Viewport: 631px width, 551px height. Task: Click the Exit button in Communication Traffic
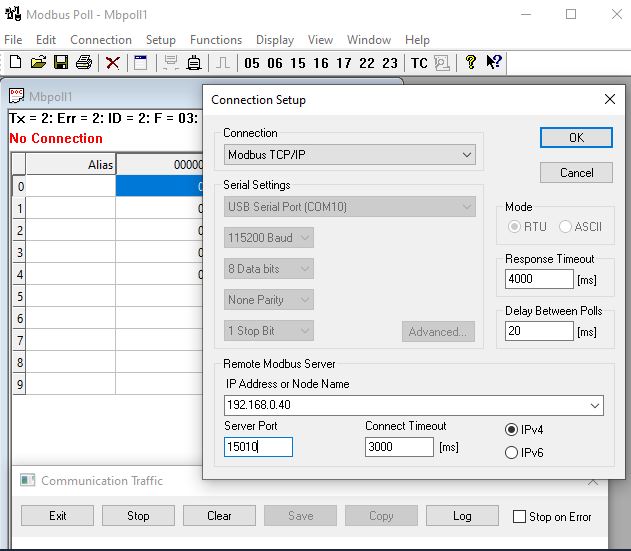(58, 516)
